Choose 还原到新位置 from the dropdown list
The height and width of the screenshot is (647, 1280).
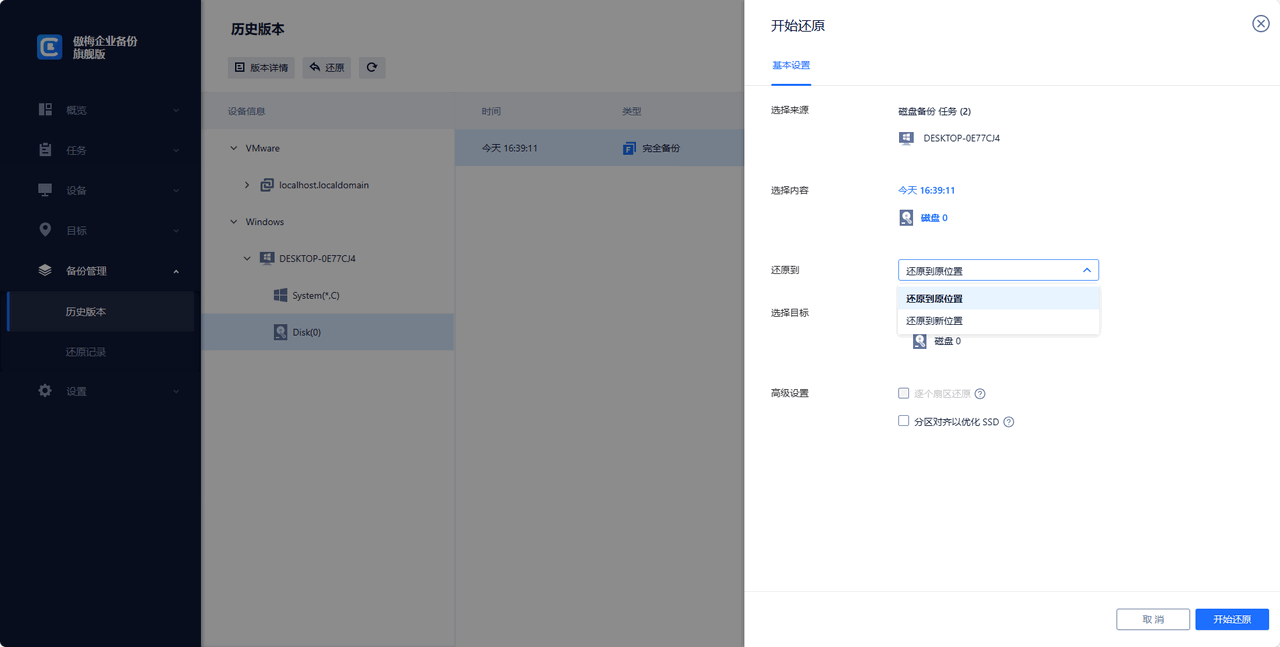[934, 321]
